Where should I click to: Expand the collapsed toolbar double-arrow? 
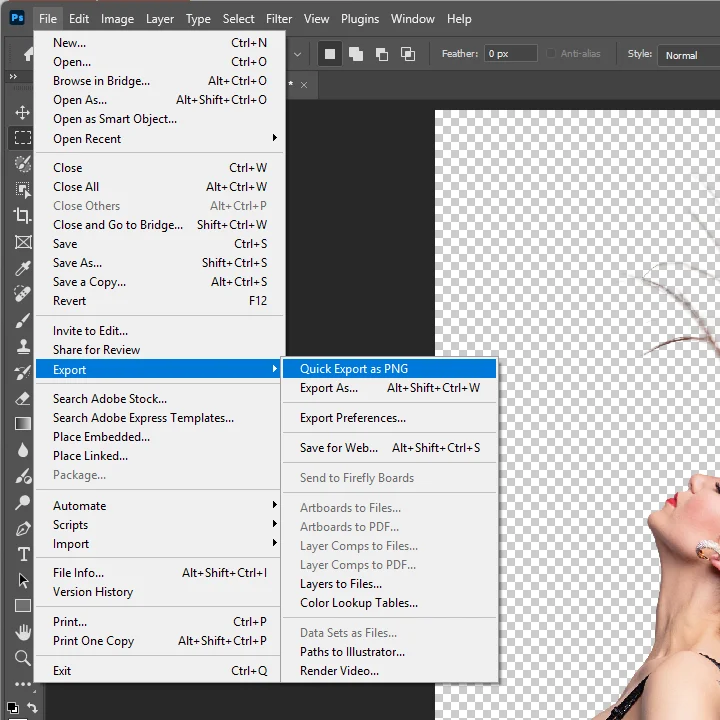(x=13, y=76)
